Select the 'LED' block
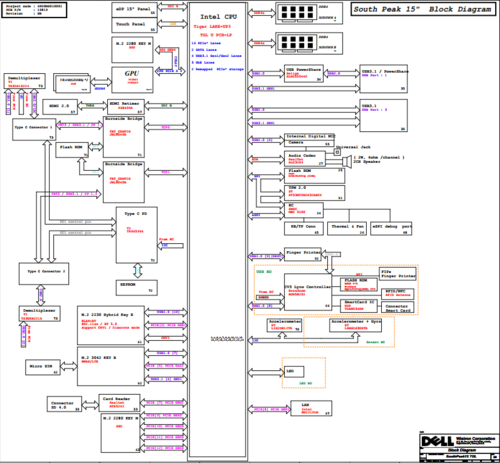This screenshot has width=500, height=463. pos(293,371)
